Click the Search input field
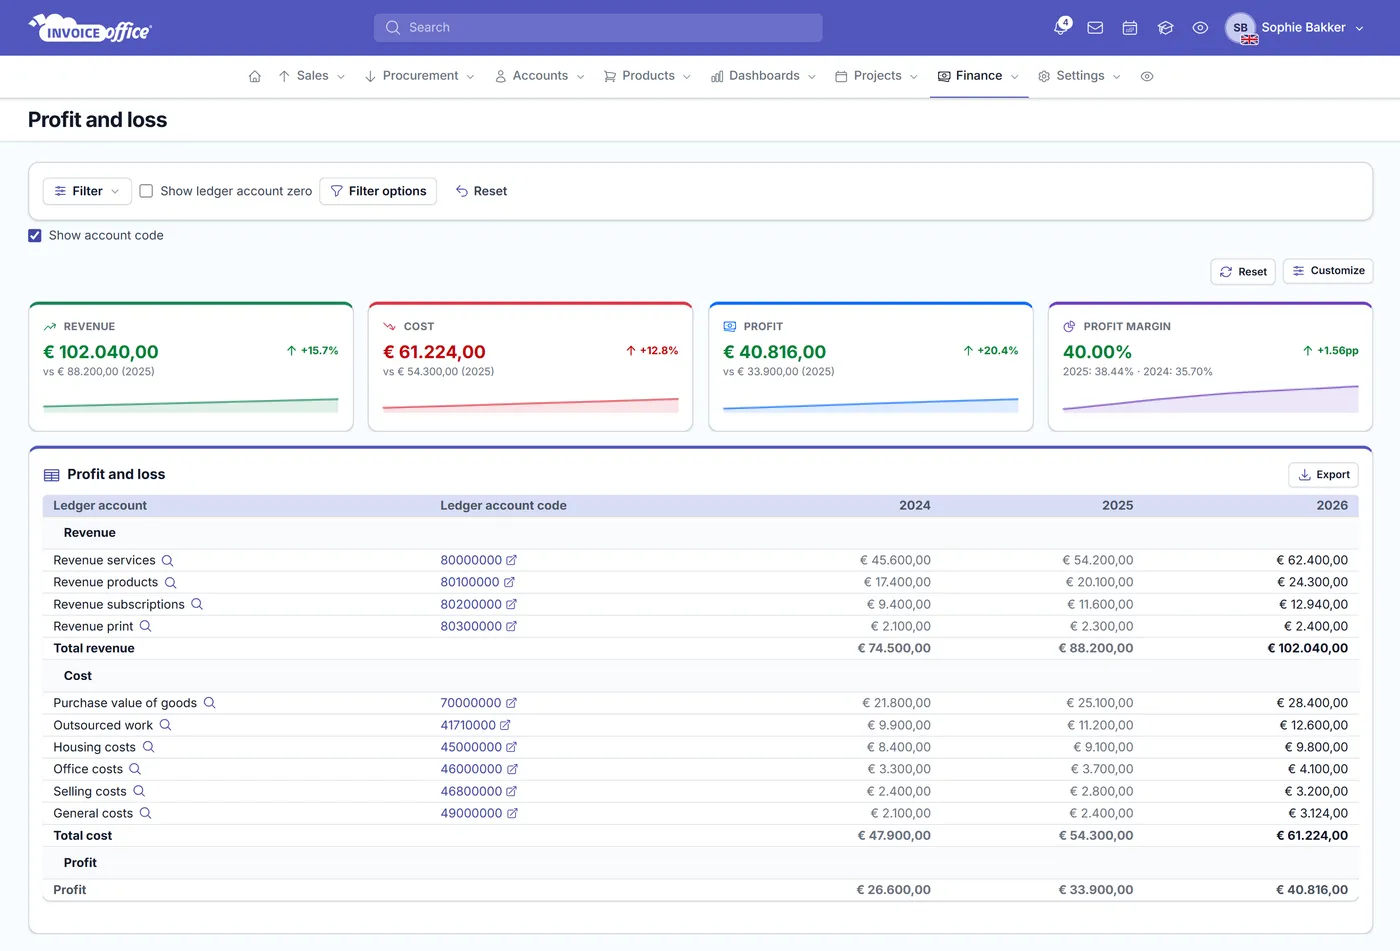The image size is (1400, 951). [598, 28]
